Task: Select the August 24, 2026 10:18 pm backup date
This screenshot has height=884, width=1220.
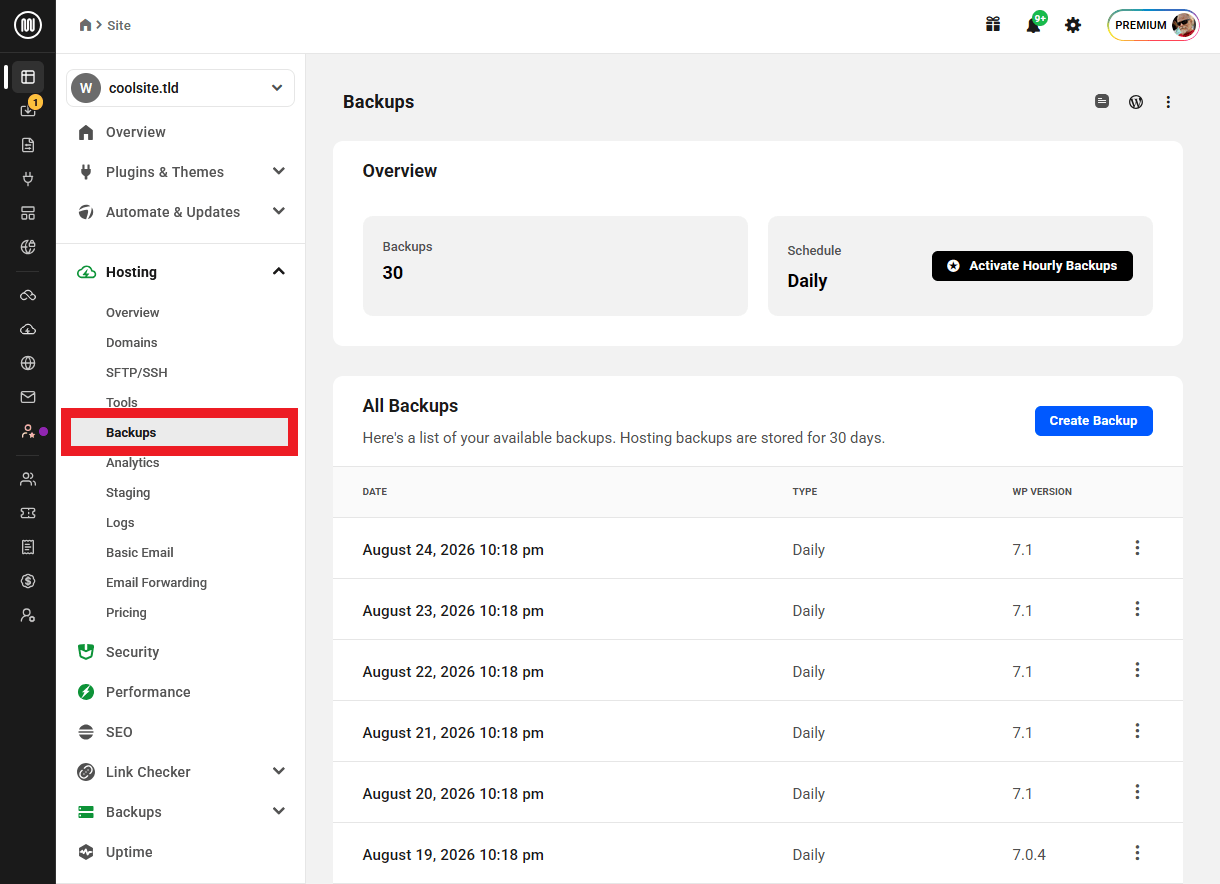Action: [x=453, y=550]
